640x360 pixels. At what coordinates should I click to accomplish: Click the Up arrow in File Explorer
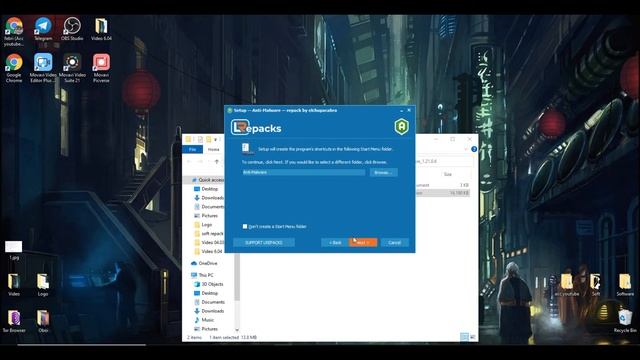[x=217, y=162]
